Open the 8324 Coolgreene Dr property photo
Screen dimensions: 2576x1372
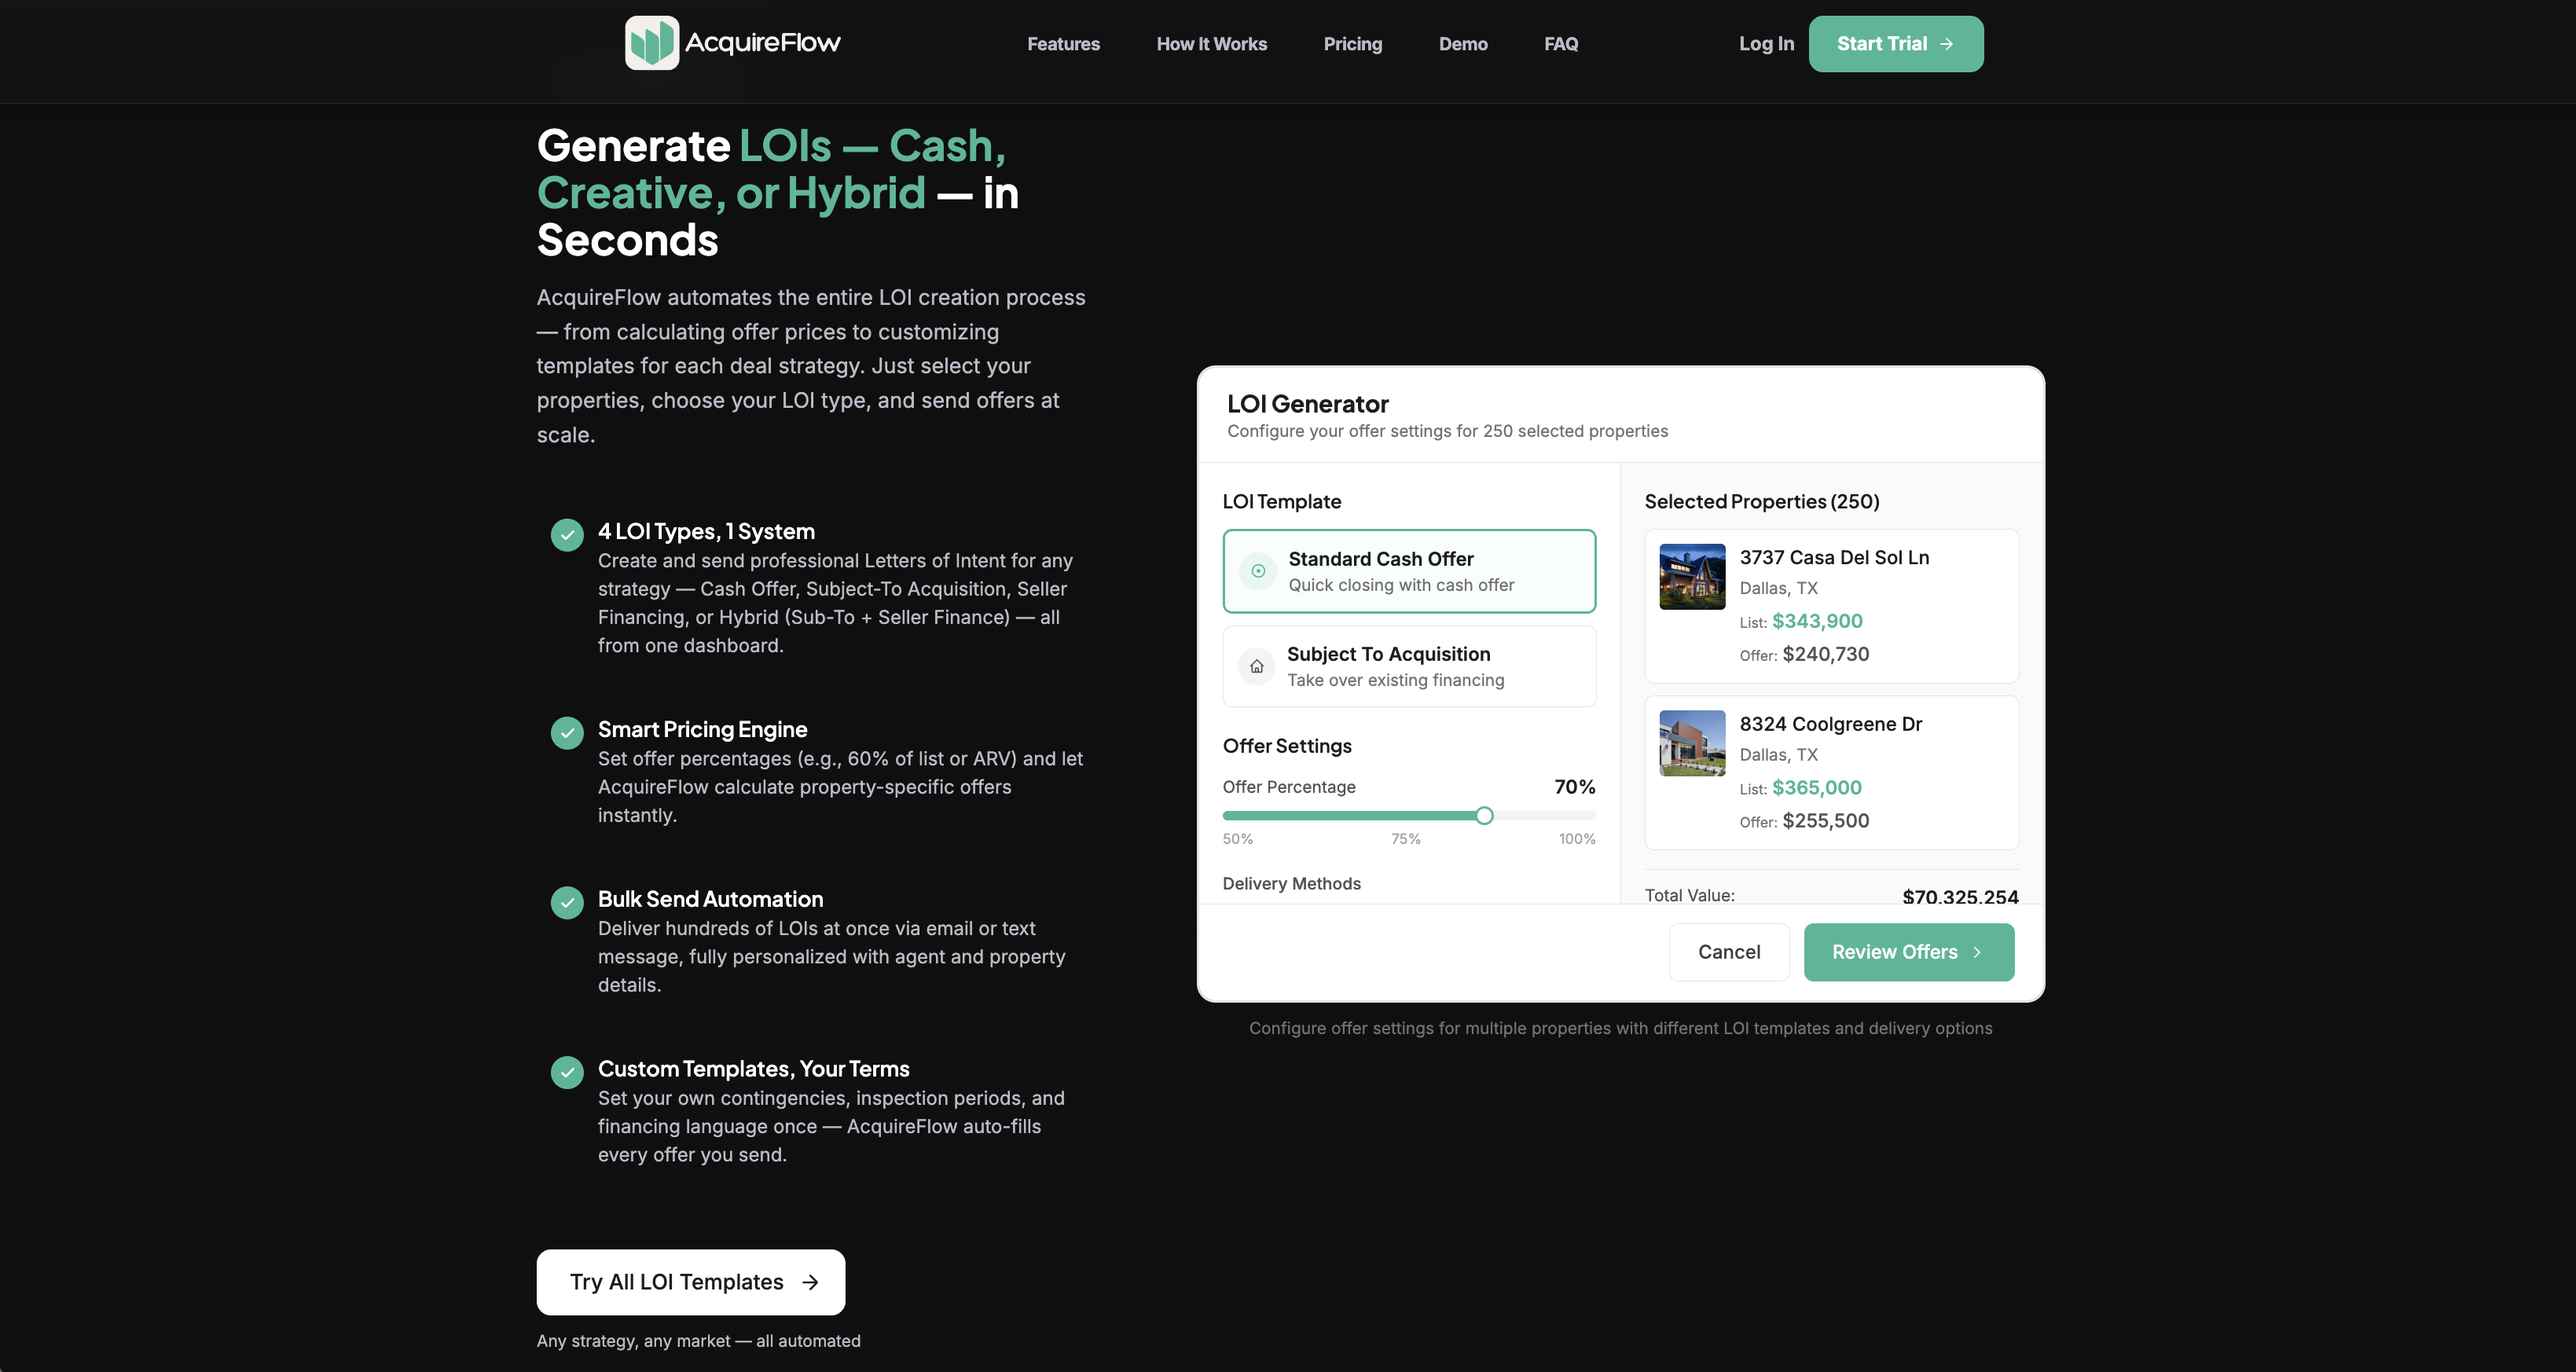point(1692,743)
